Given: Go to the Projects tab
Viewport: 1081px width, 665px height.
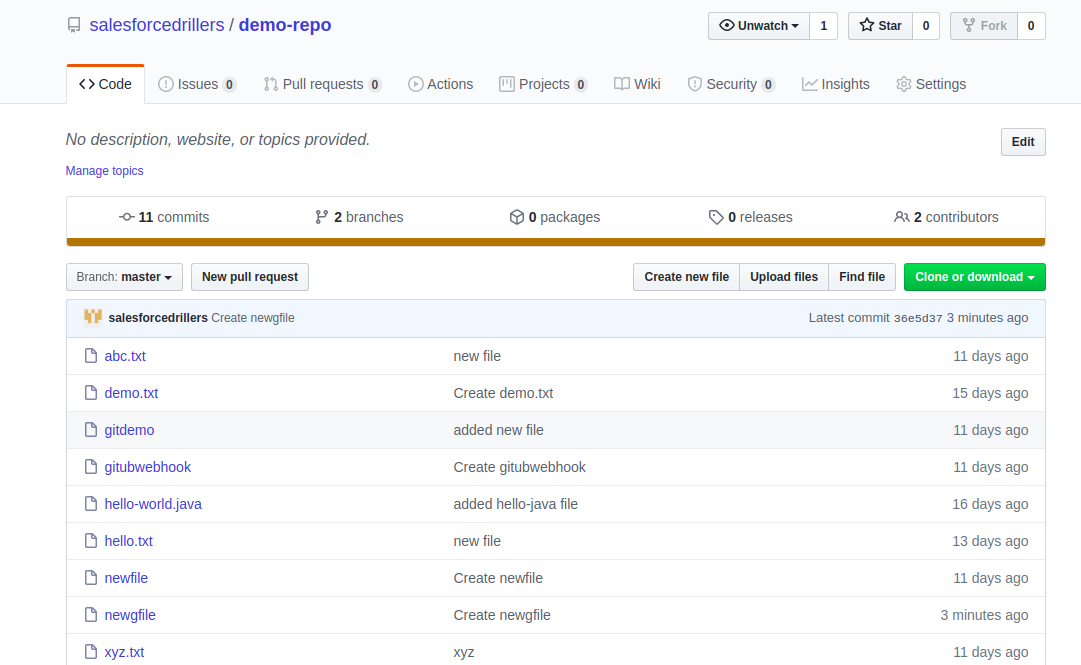Looking at the screenshot, I should pyautogui.click(x=543, y=84).
